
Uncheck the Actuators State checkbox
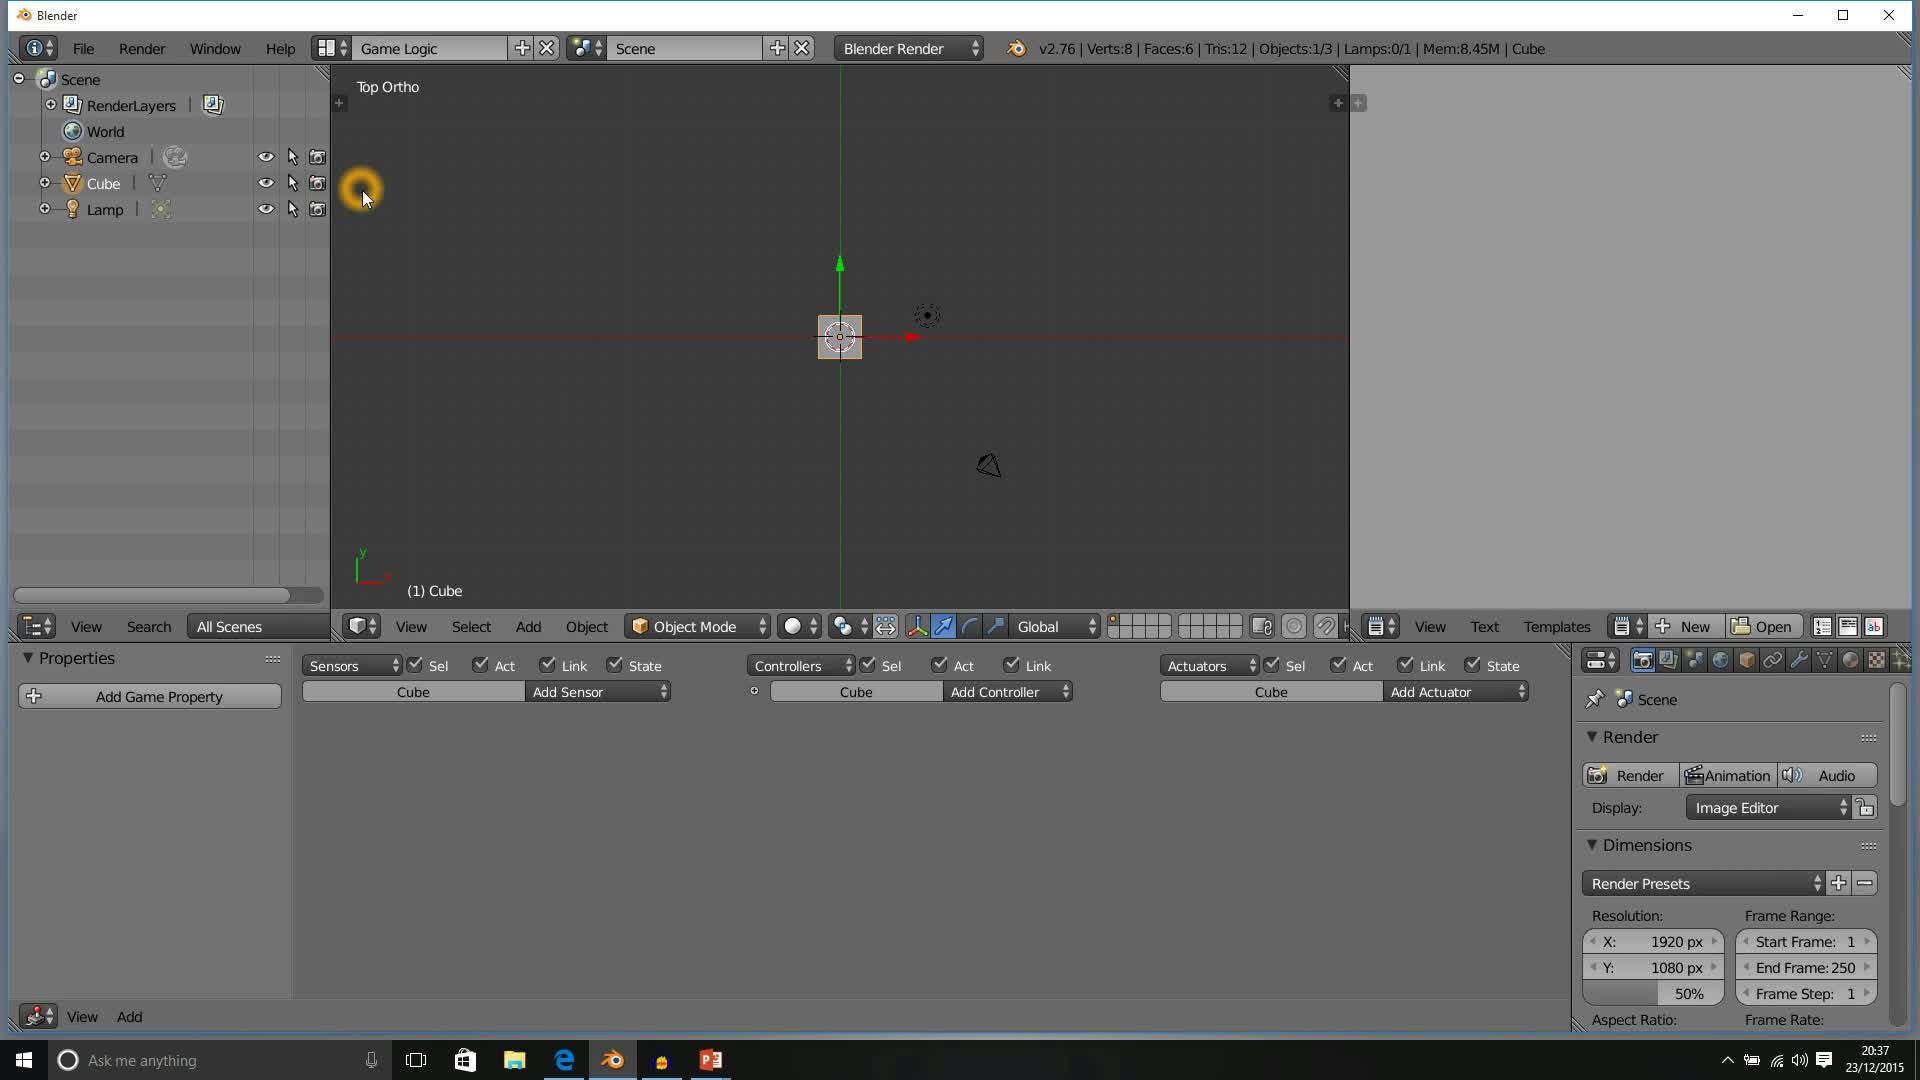[1473, 665]
